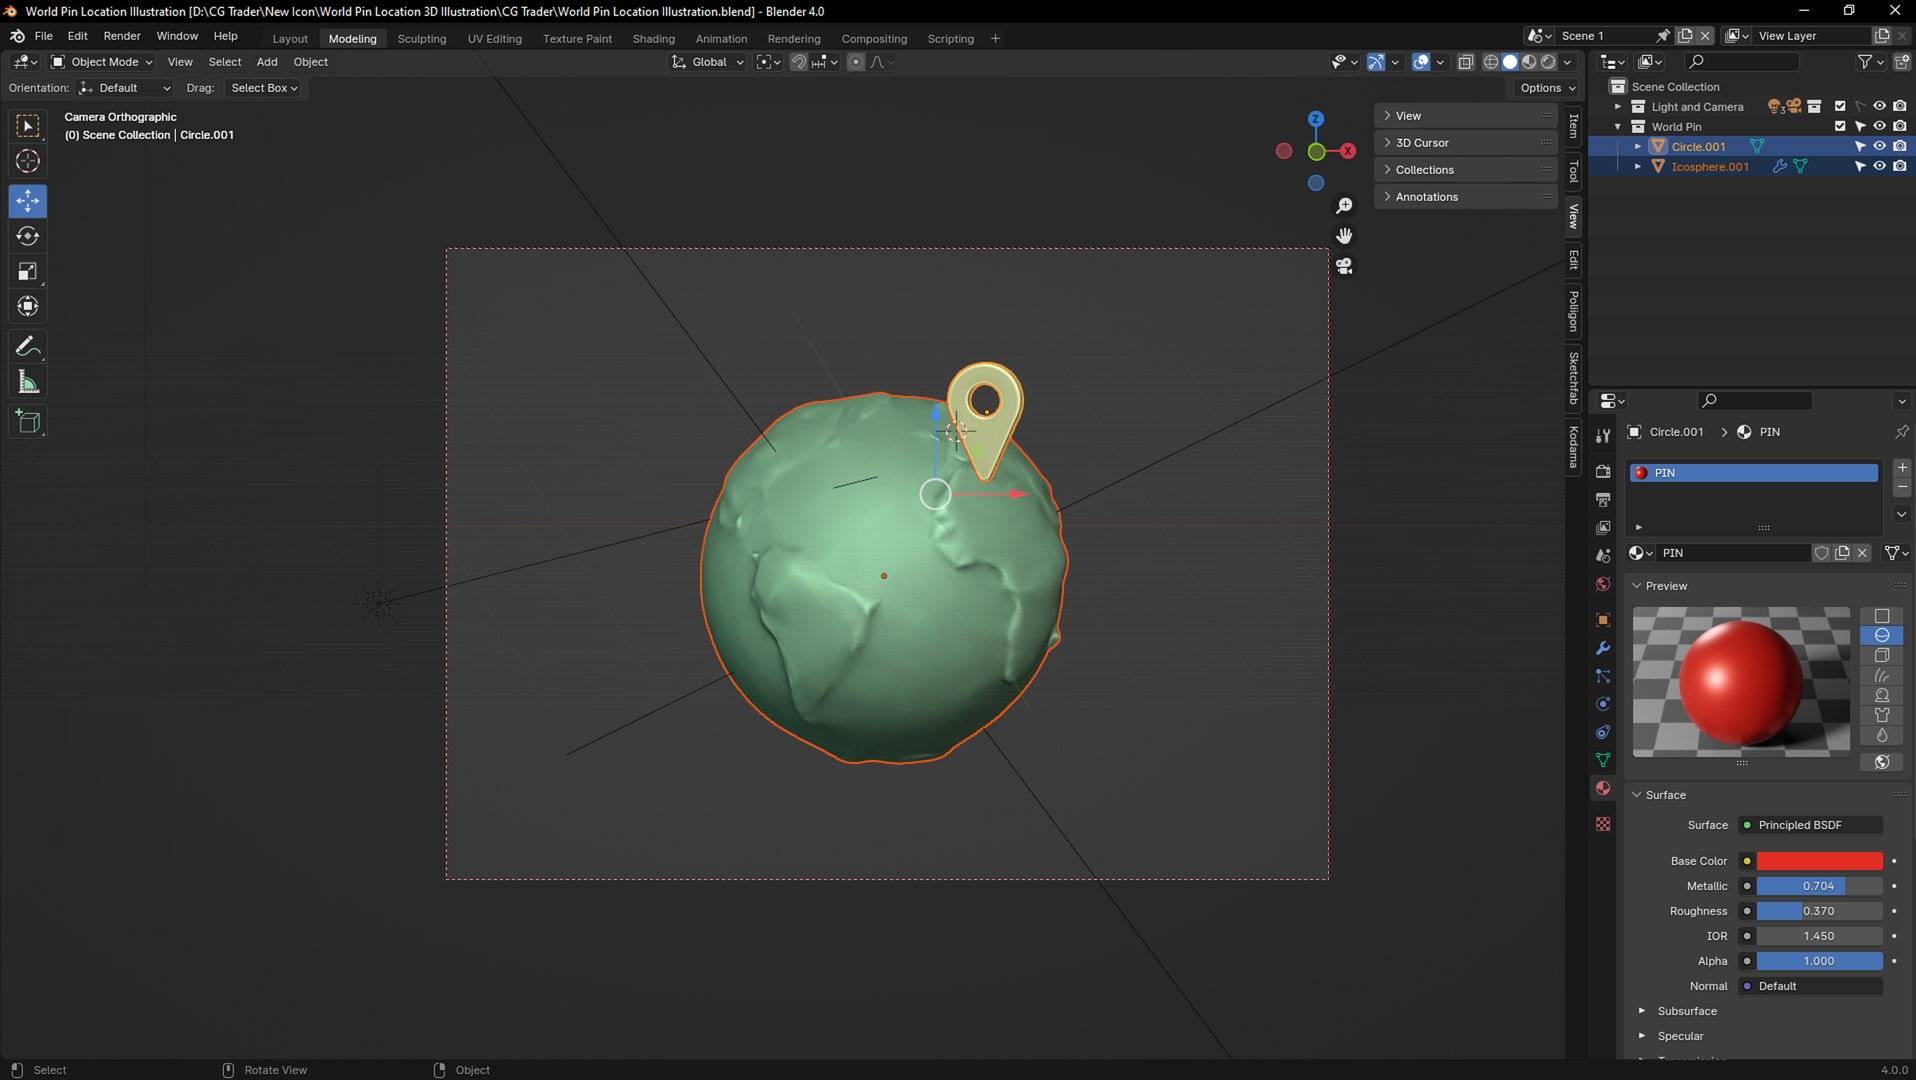Select the Measure ruler tool
This screenshot has width=1916, height=1080.
pos(28,382)
